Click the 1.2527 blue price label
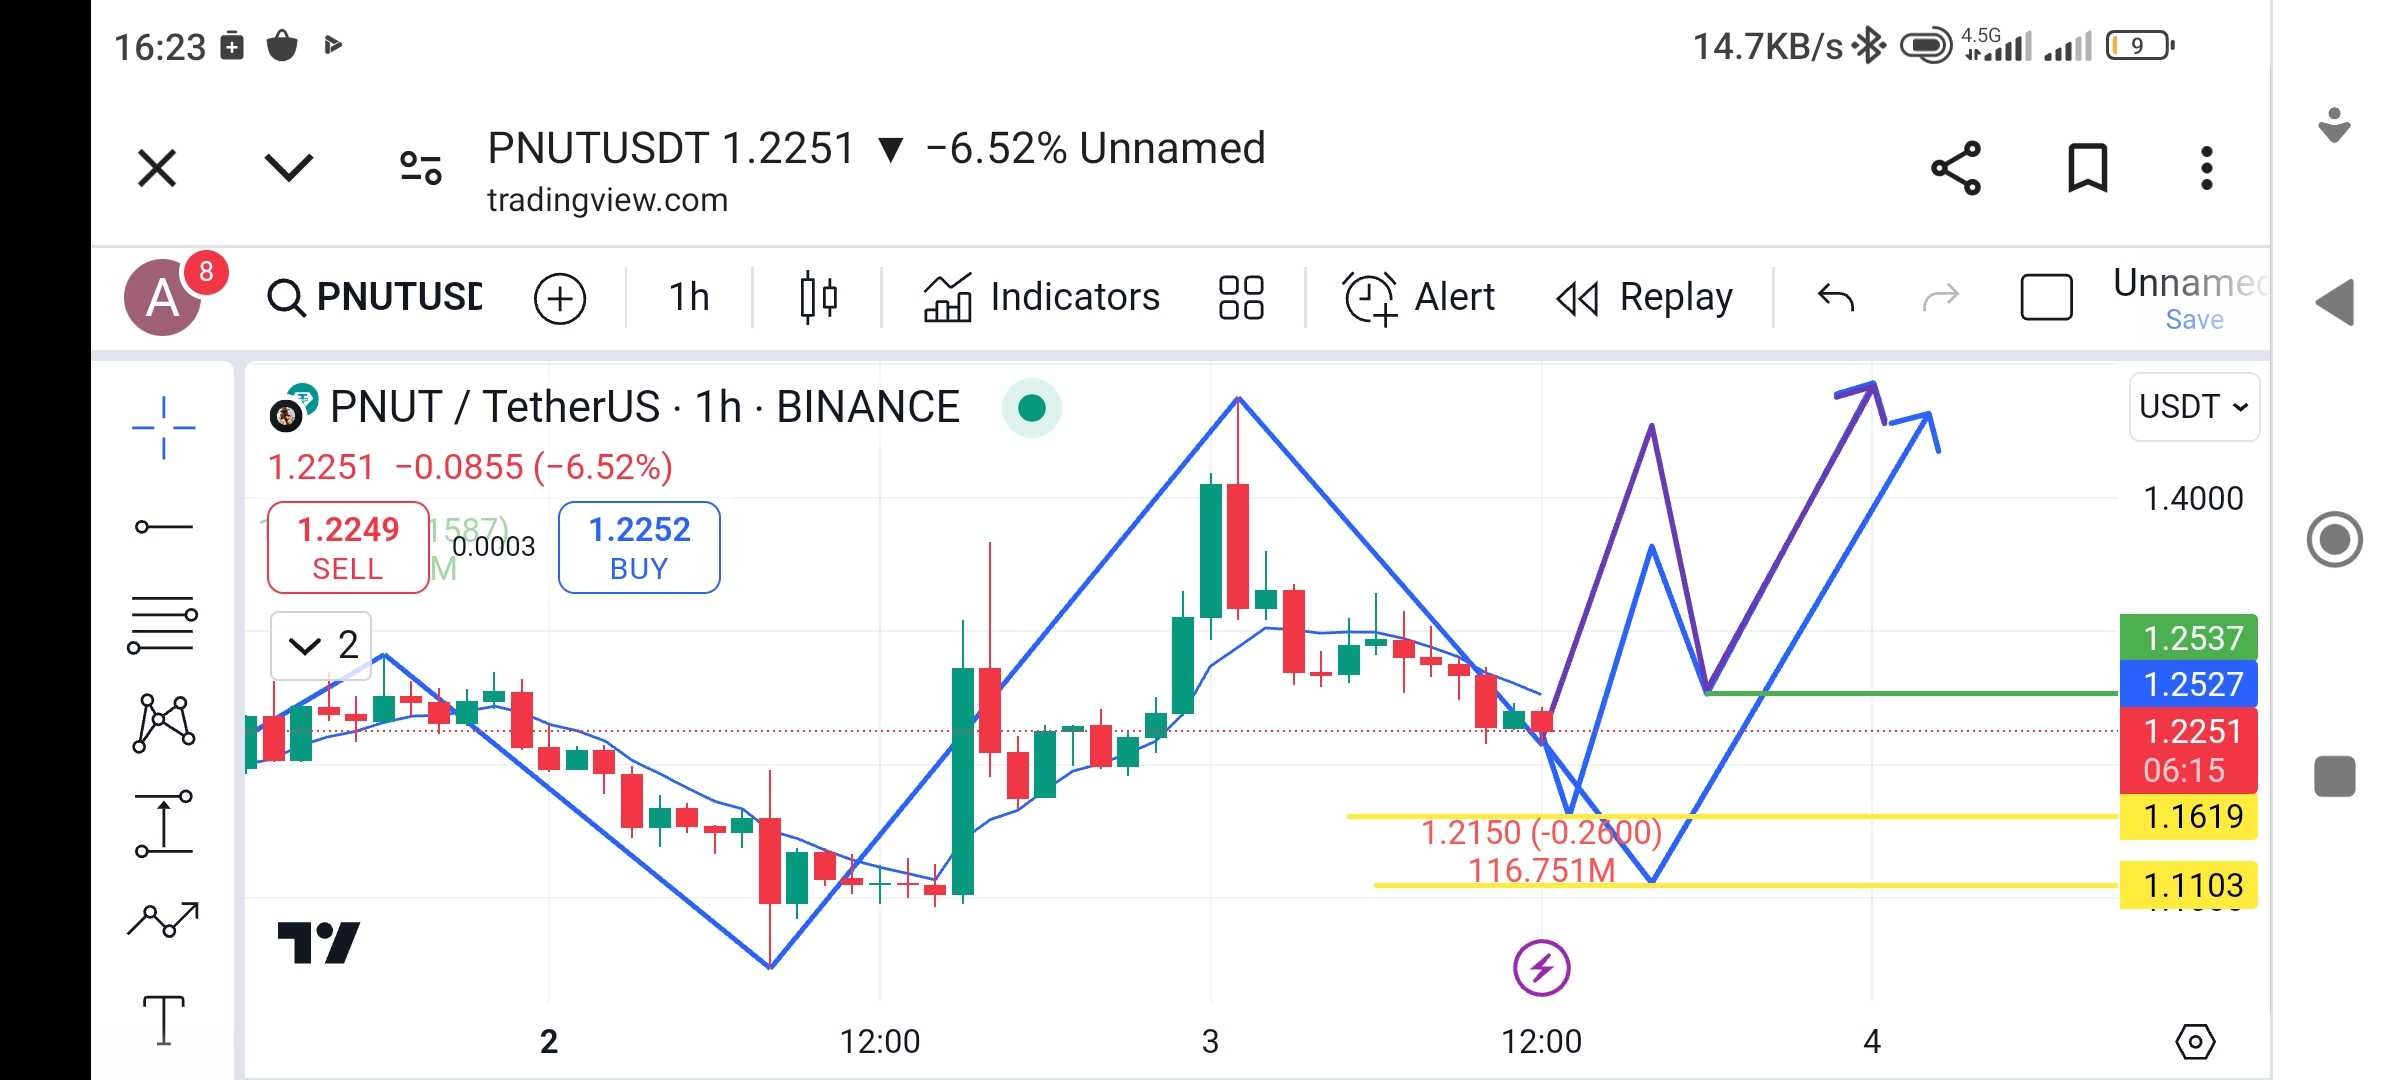Viewport: 2400px width, 1080px height. [x=2188, y=684]
